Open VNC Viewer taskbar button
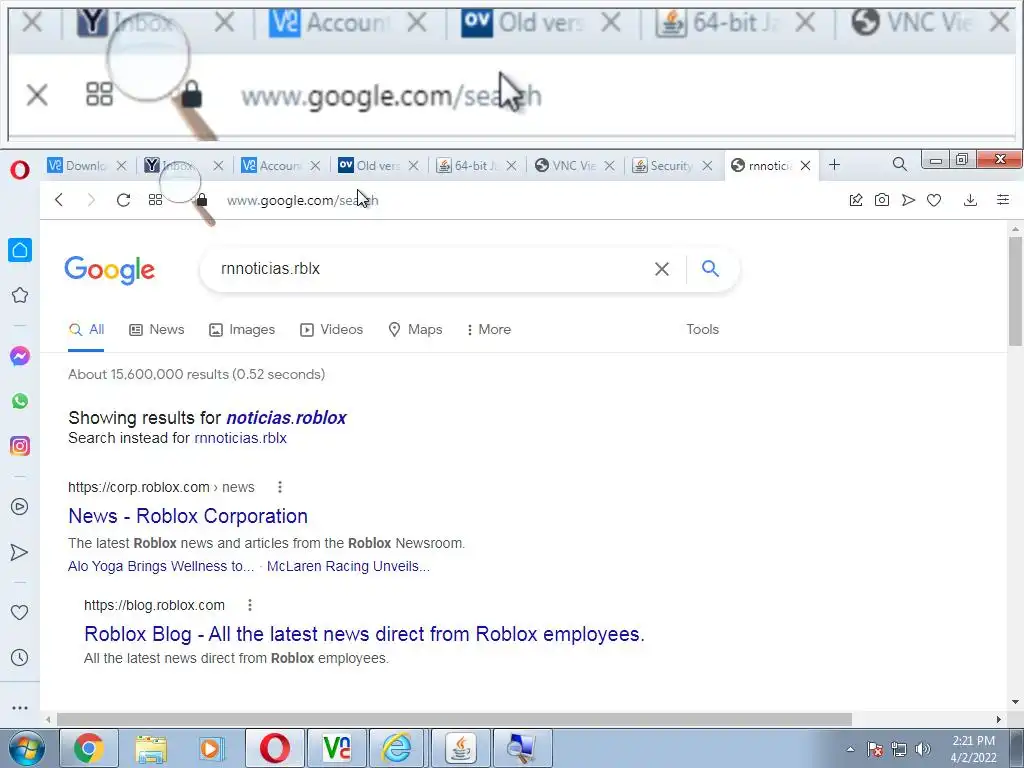This screenshot has width=1024, height=768. pyautogui.click(x=337, y=748)
